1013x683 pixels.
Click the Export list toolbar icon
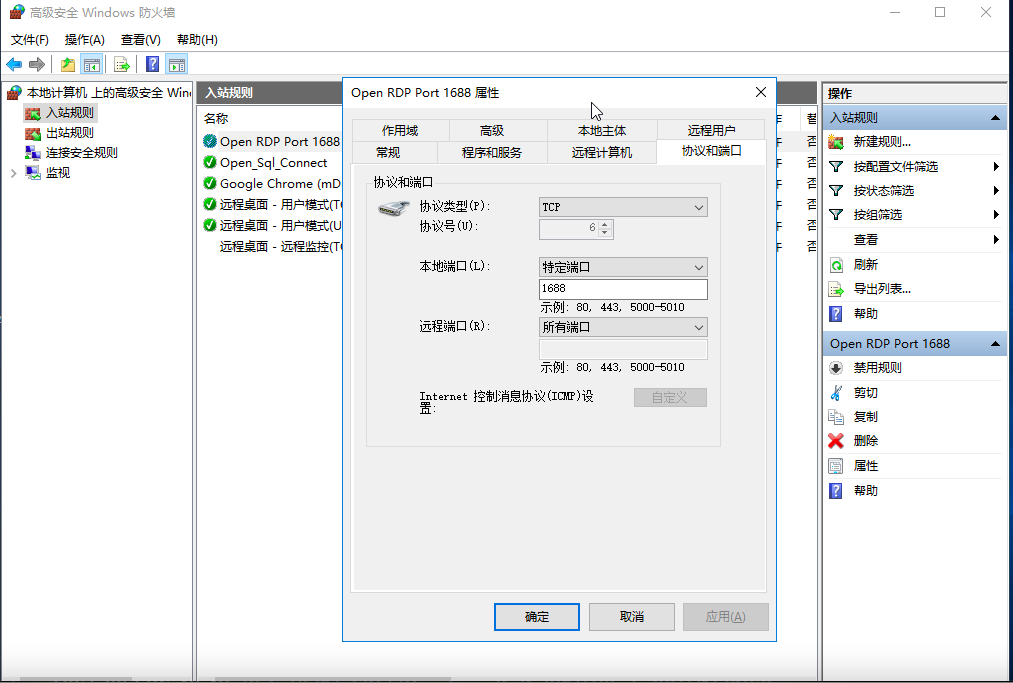click(121, 64)
